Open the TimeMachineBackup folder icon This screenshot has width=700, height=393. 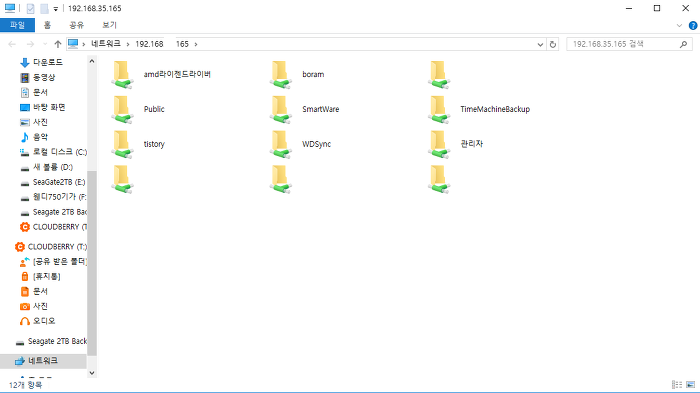(x=439, y=109)
